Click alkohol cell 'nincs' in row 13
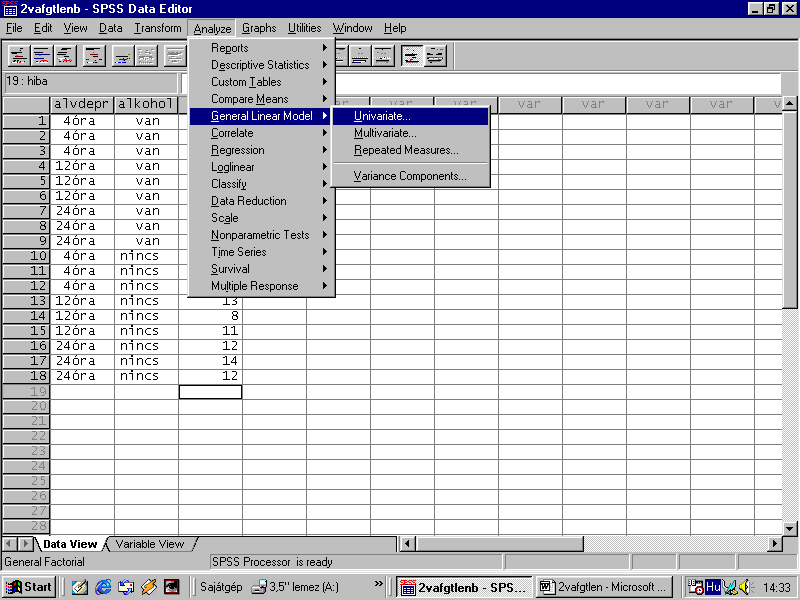This screenshot has width=800, height=600. point(146,301)
